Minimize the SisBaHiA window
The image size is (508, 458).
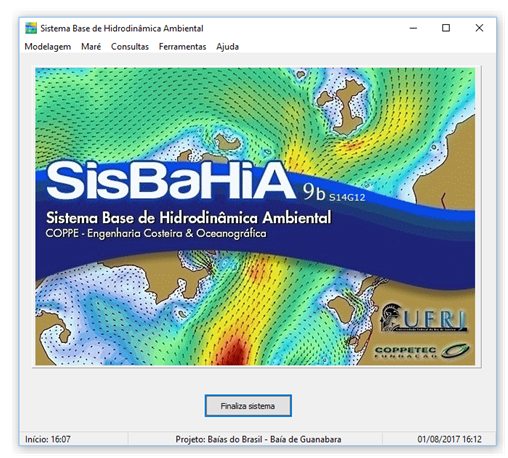(x=413, y=28)
